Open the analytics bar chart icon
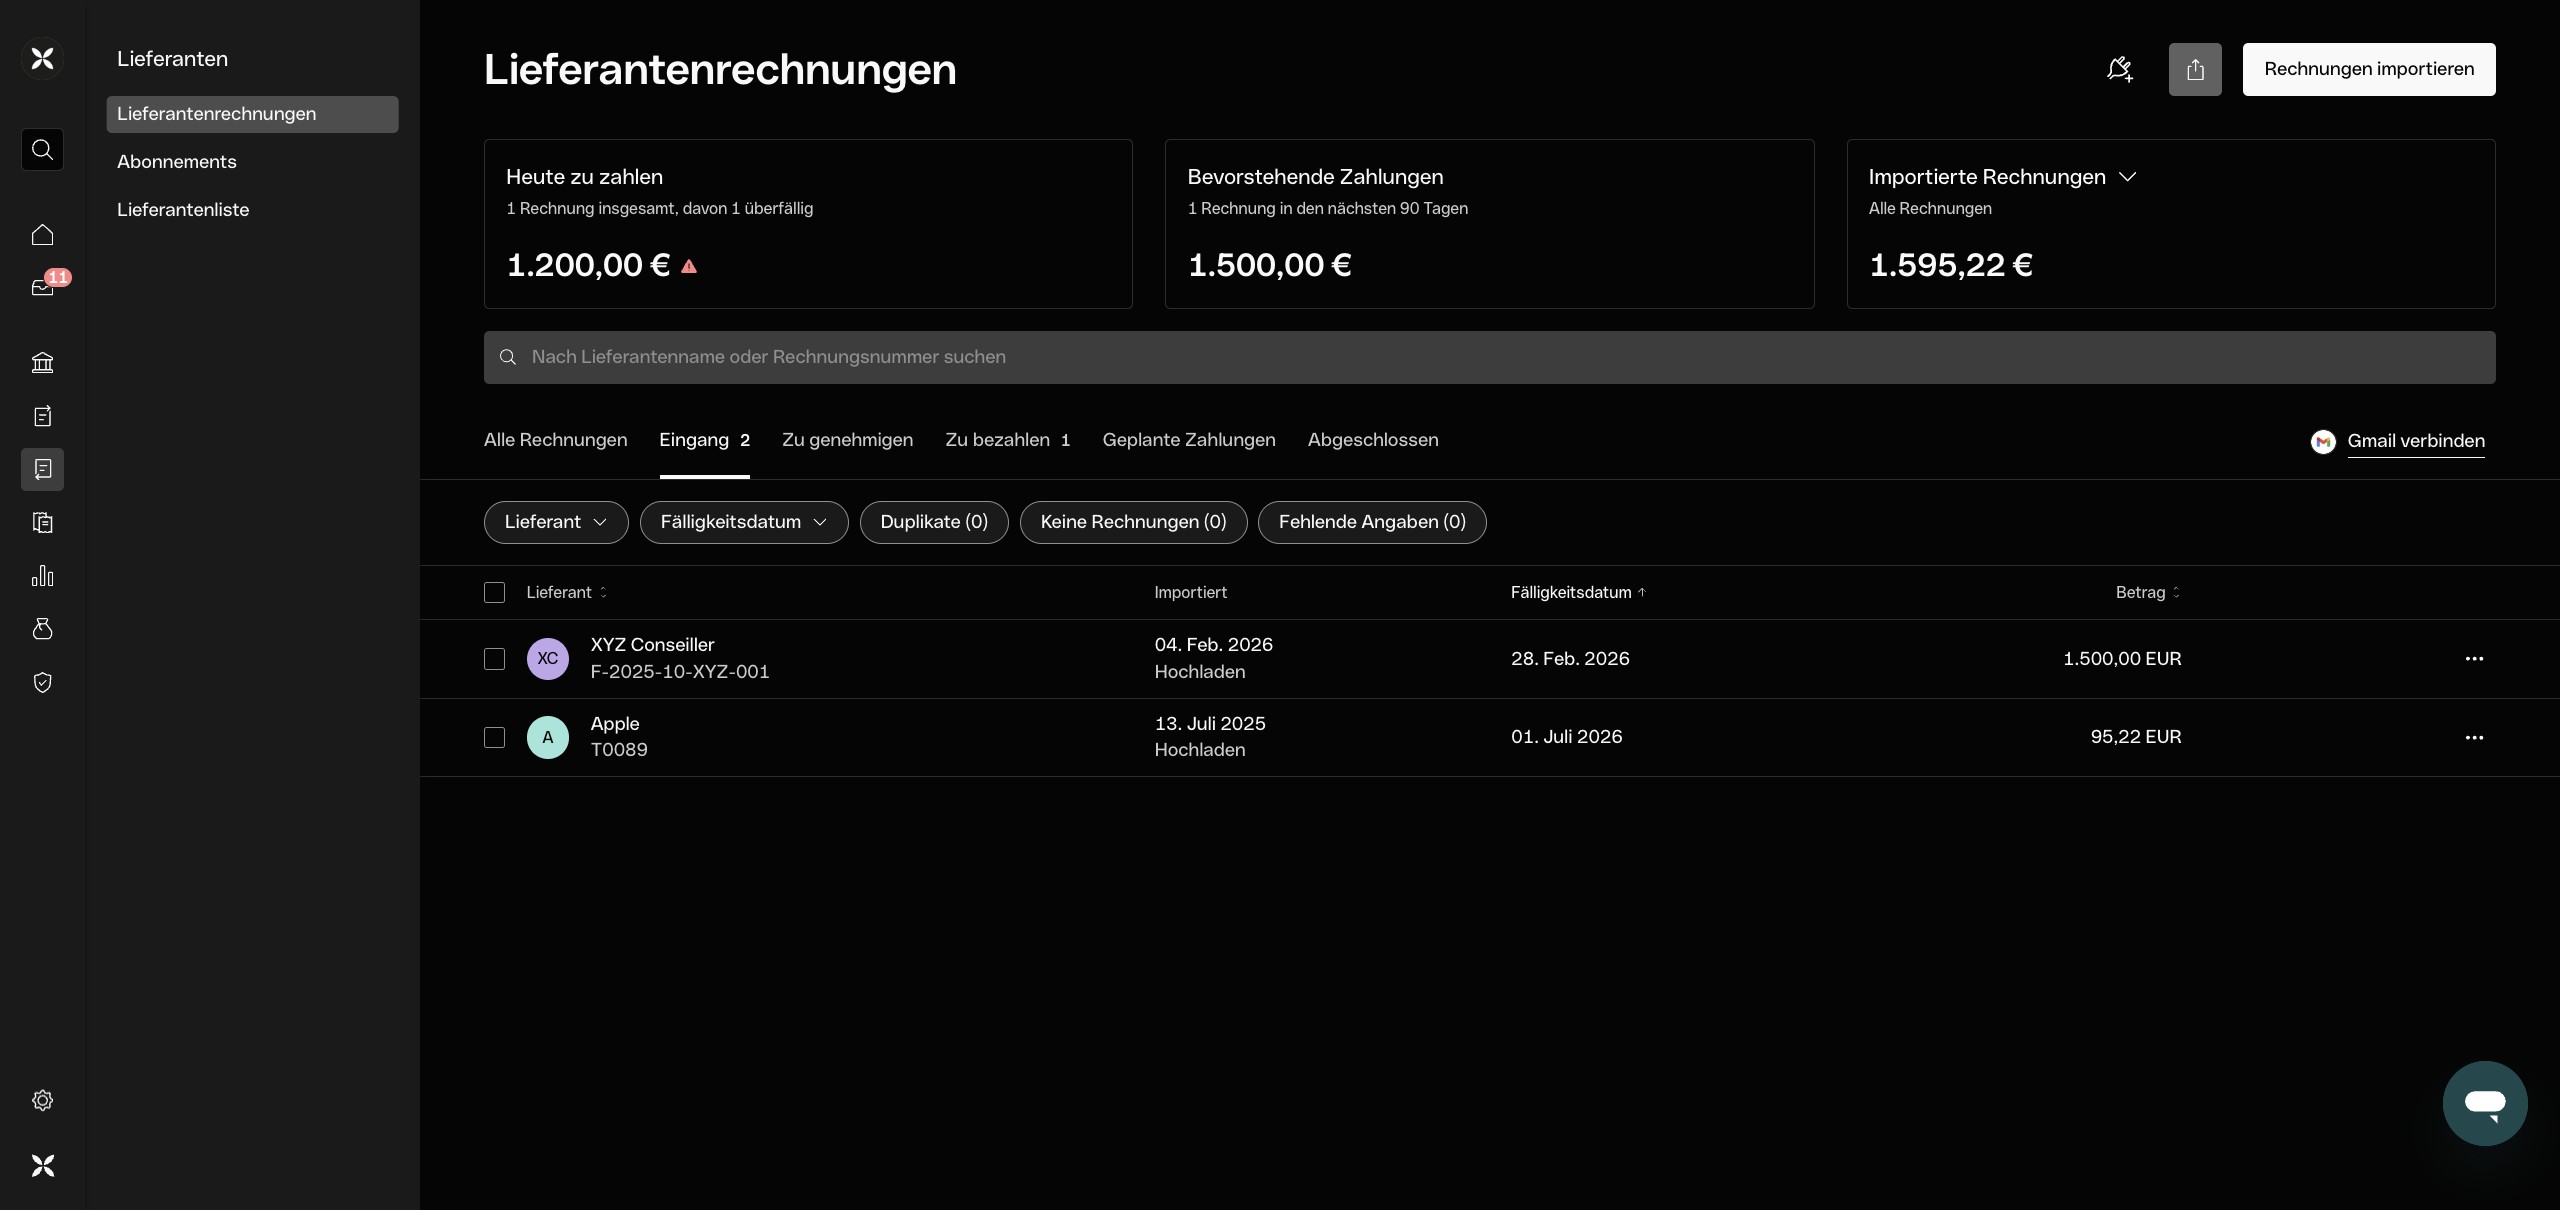The width and height of the screenshot is (2560, 1210). coord(42,576)
